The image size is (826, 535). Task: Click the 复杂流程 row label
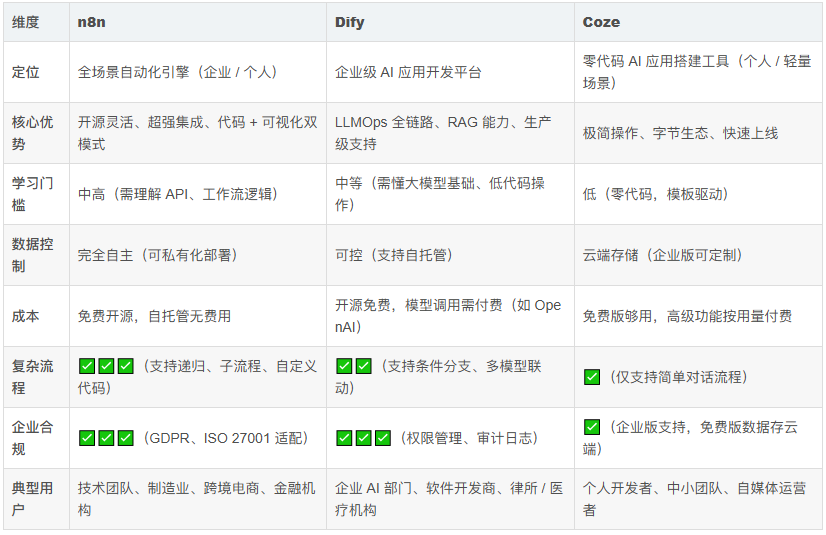click(36, 377)
